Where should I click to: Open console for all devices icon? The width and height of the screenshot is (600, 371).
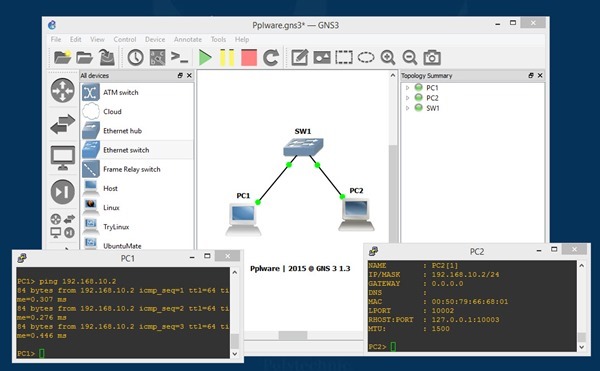click(179, 58)
